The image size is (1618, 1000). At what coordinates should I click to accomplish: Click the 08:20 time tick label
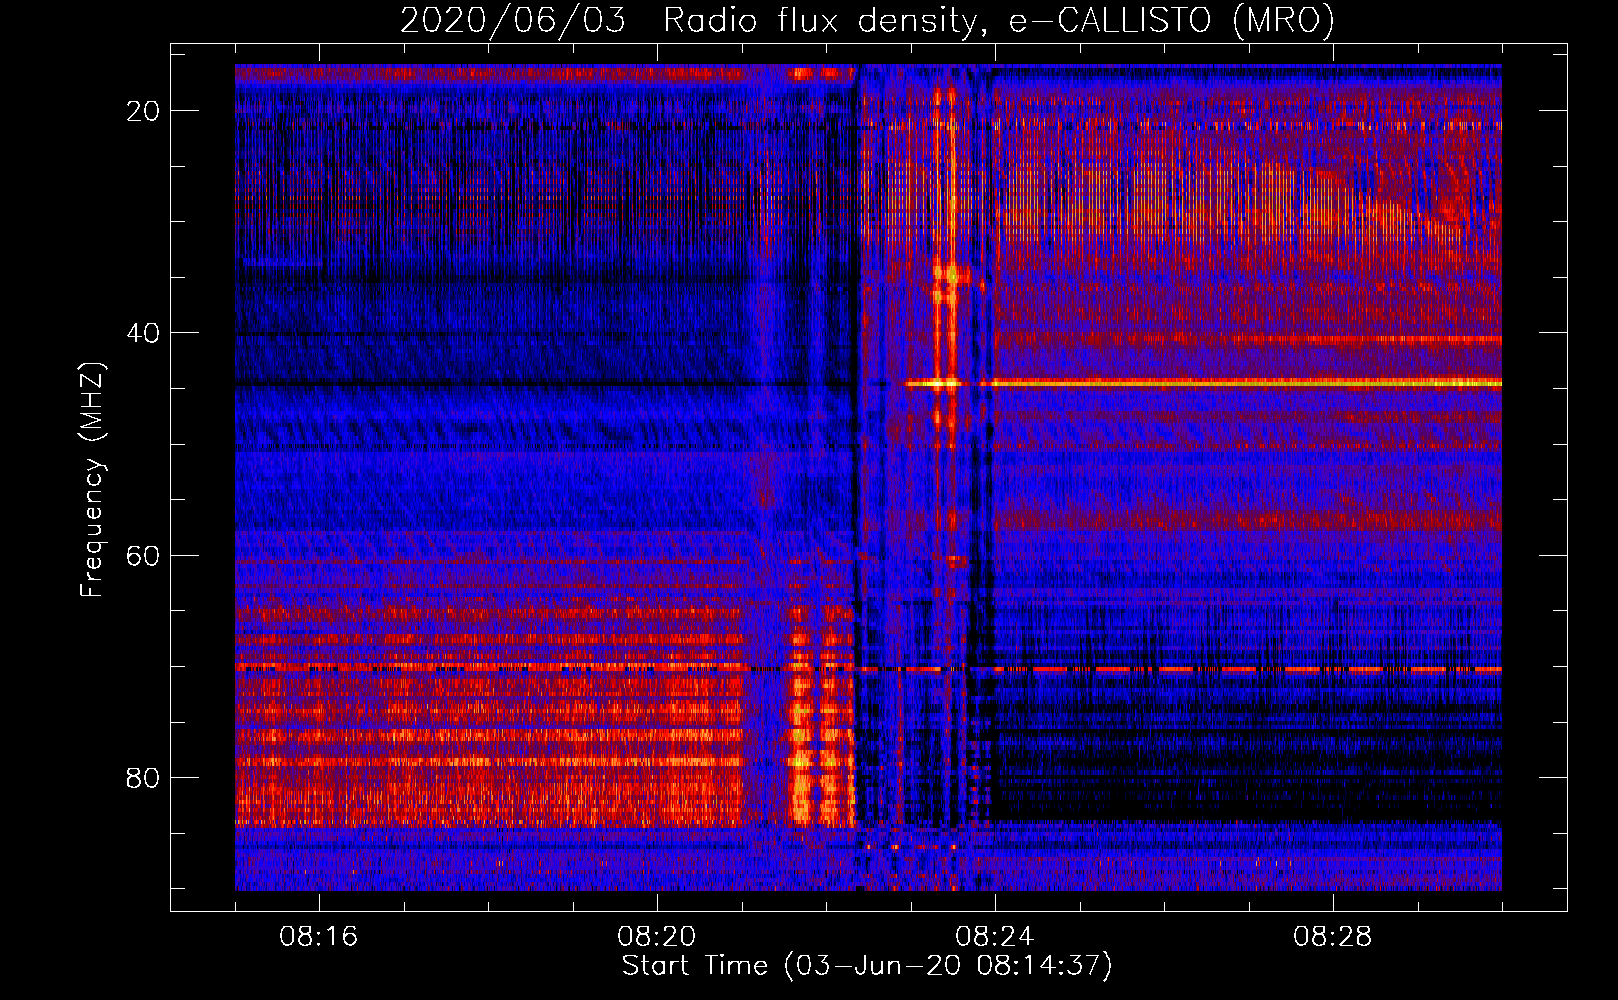[657, 937]
